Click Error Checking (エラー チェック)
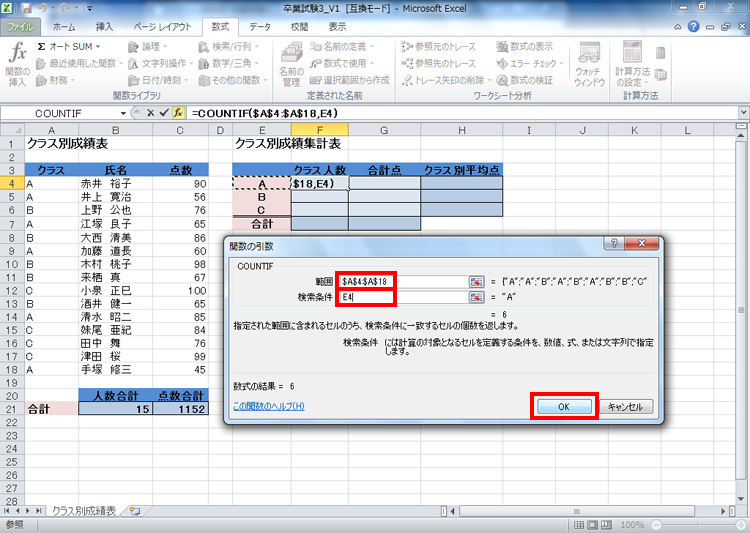The width and height of the screenshot is (750, 533). tap(530, 63)
